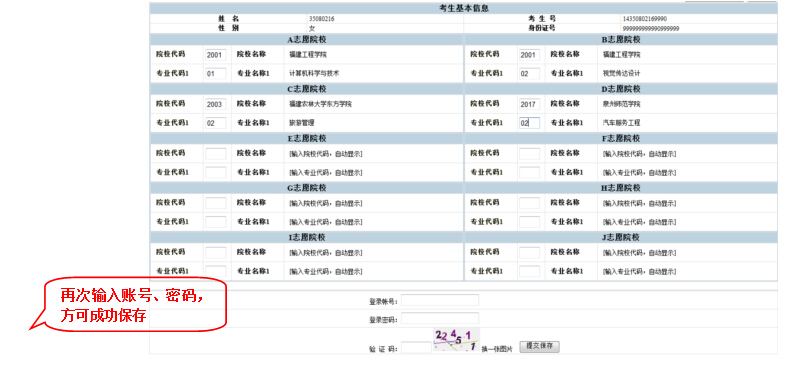Focus the empty E志愿 专业代码1 field
Screen dimensions: 785x374
216,173
